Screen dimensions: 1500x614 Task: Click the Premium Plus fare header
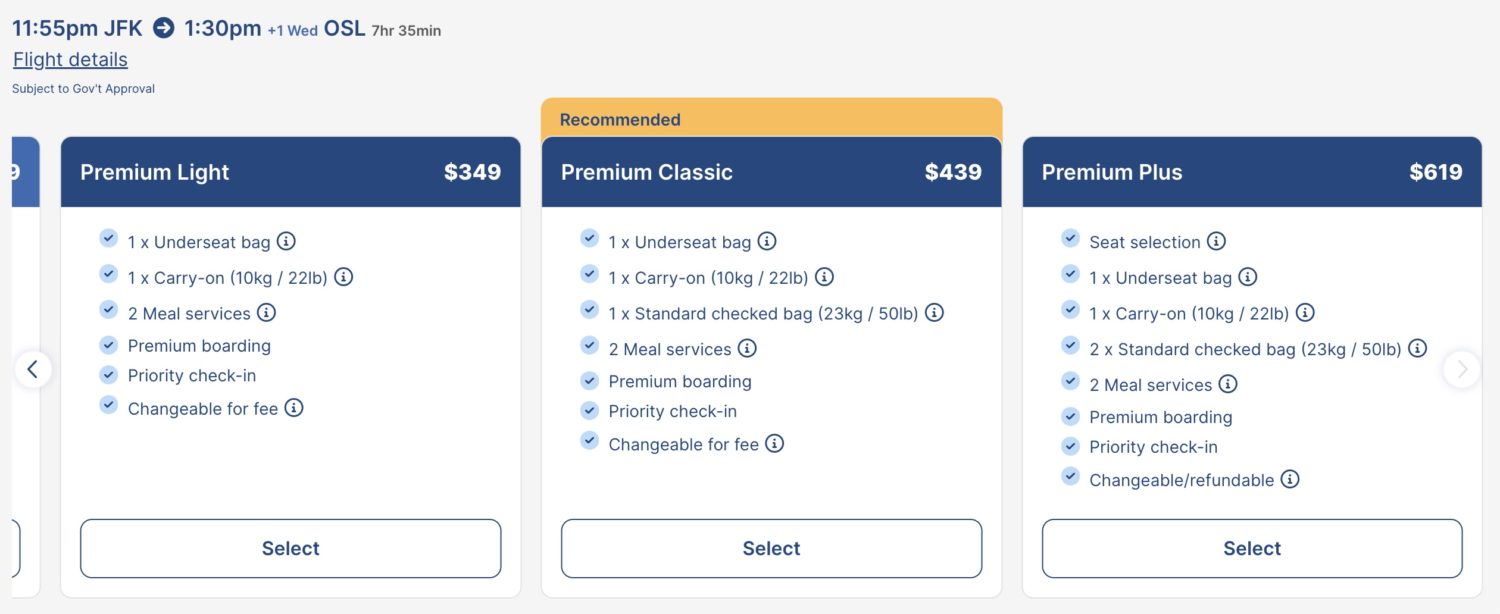click(x=1252, y=172)
